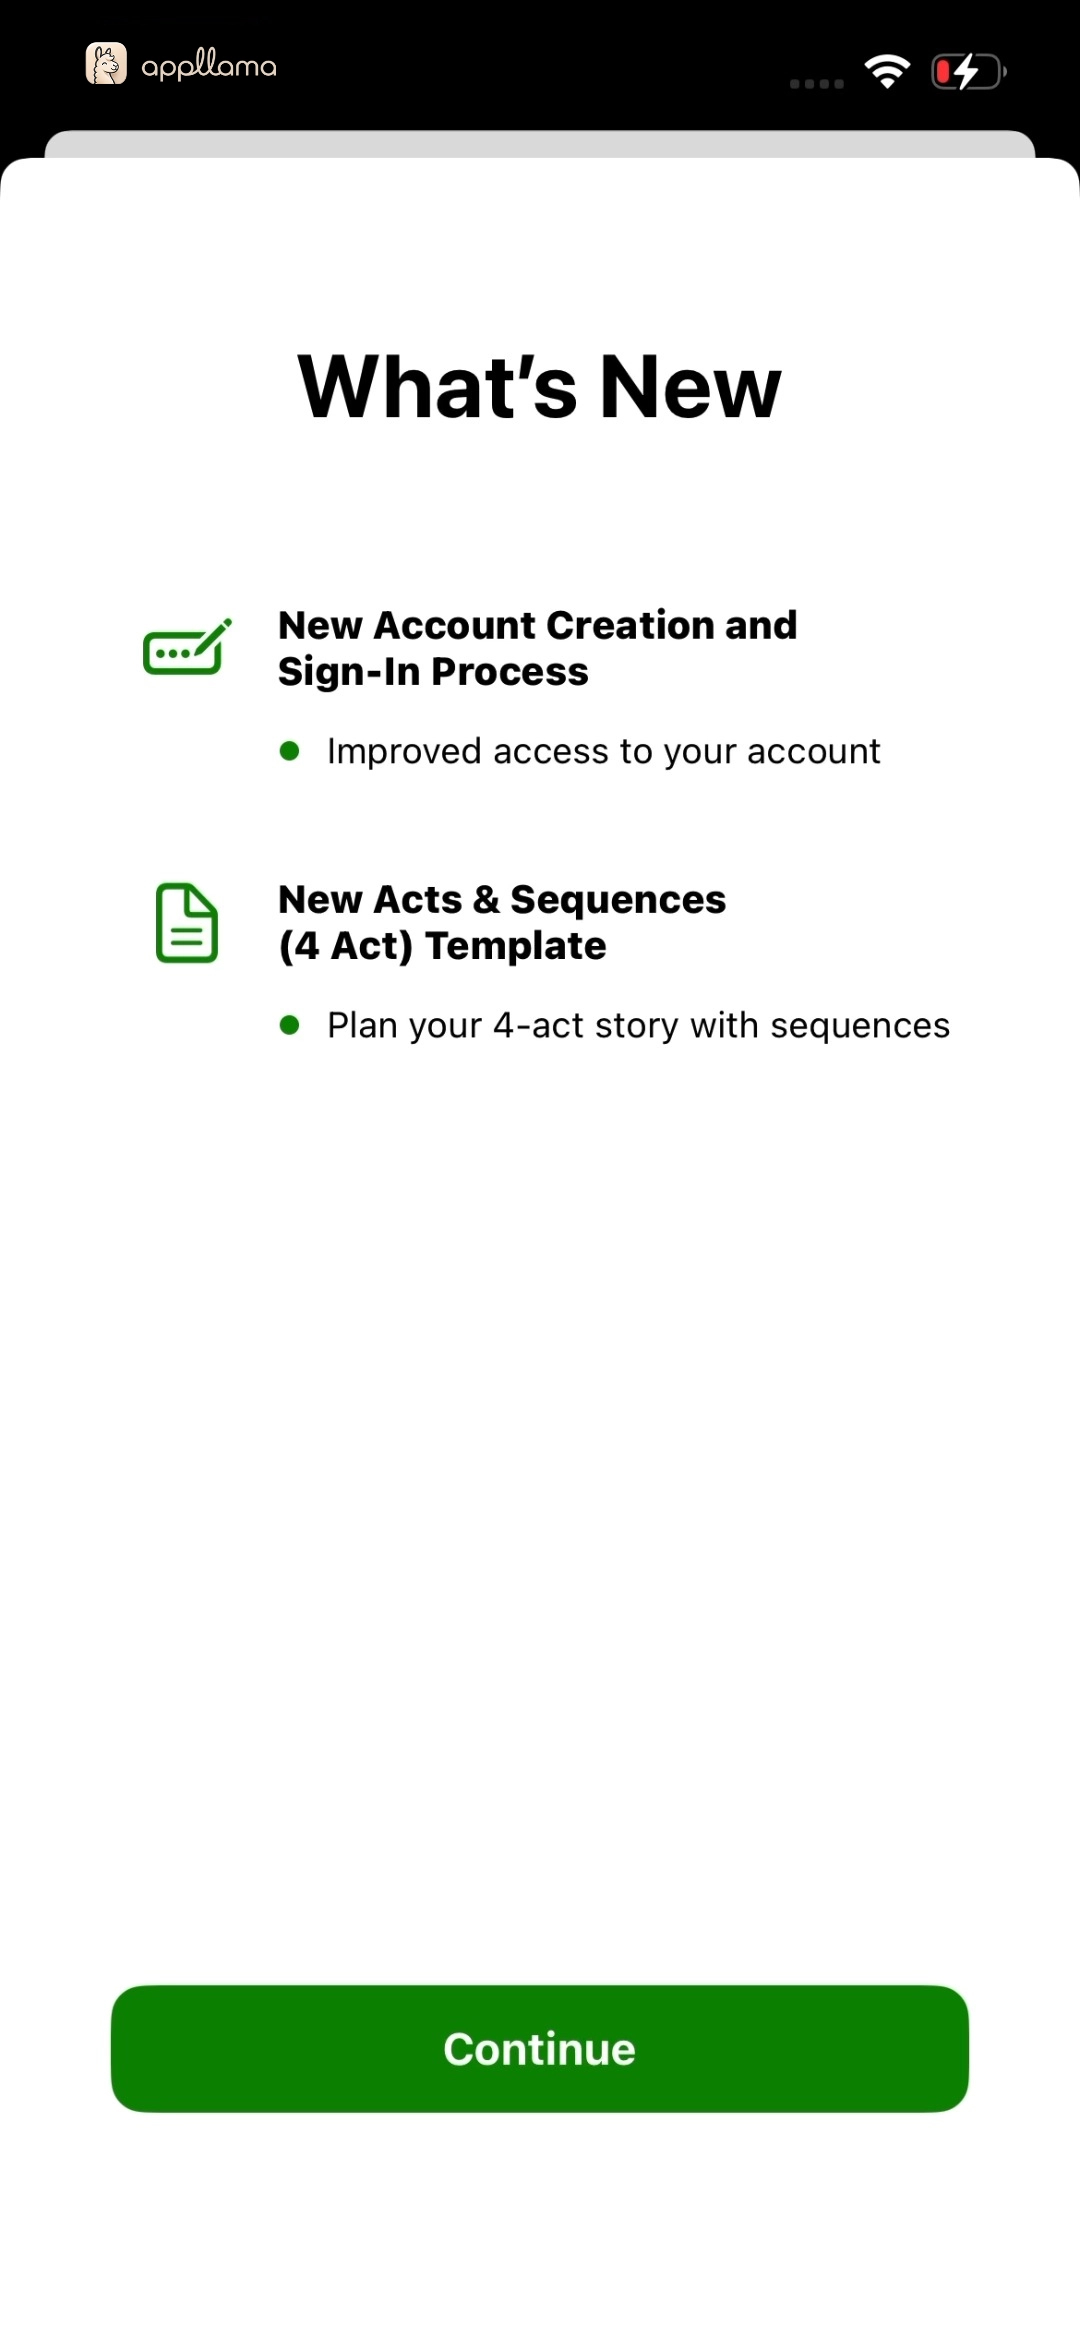Tap the Wi-Fi status icon
This screenshot has width=1080, height=2337.
[887, 71]
